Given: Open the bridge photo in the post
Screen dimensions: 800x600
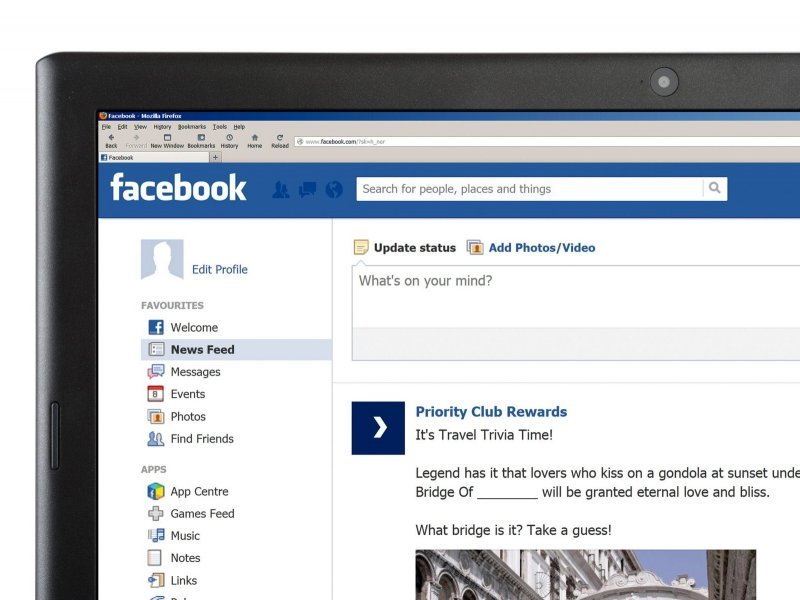Looking at the screenshot, I should coord(586,575).
